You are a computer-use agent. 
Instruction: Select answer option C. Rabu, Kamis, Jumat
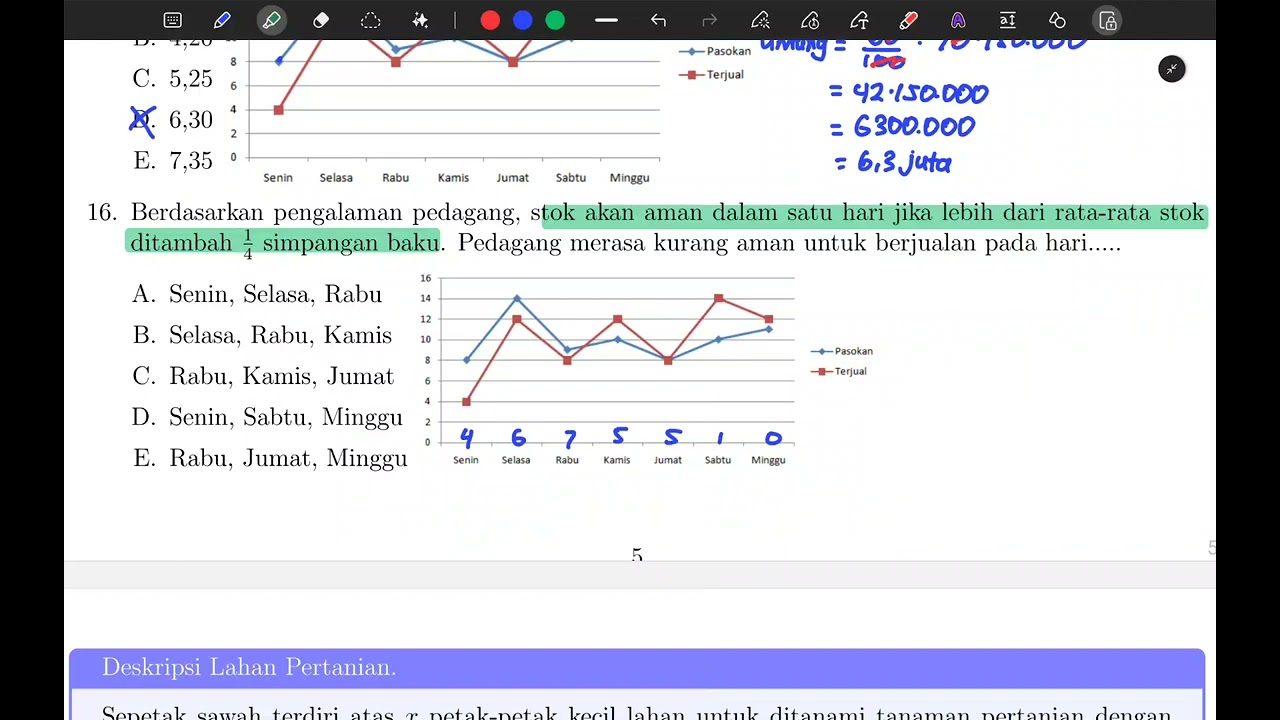[x=263, y=376]
